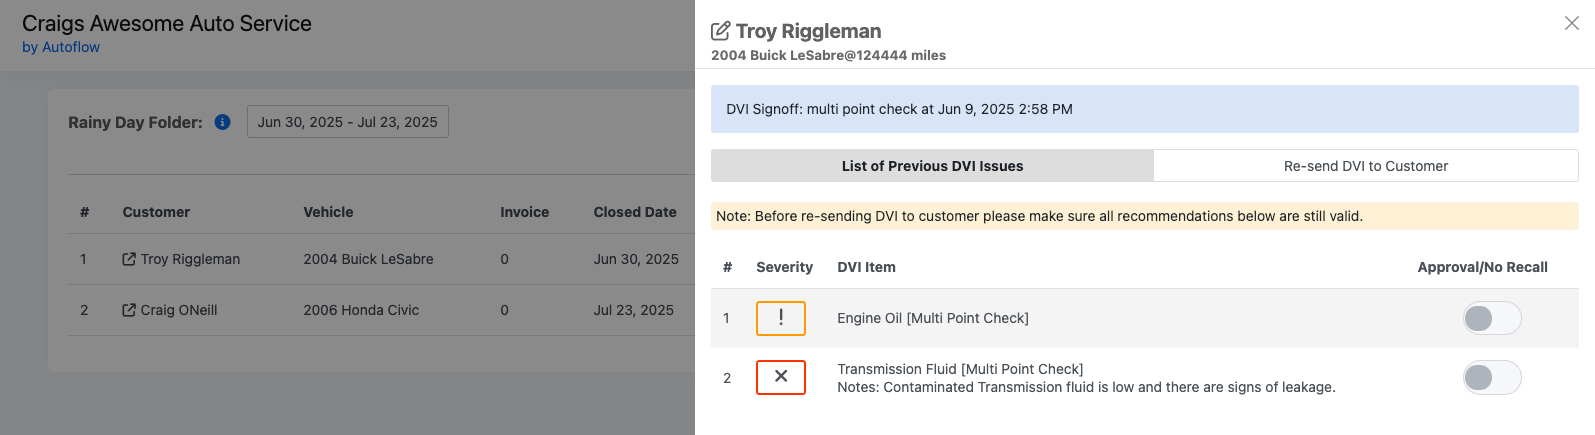Select the 2006 Honda Civic vehicle cell
Image resolution: width=1595 pixels, height=435 pixels.
coord(361,310)
